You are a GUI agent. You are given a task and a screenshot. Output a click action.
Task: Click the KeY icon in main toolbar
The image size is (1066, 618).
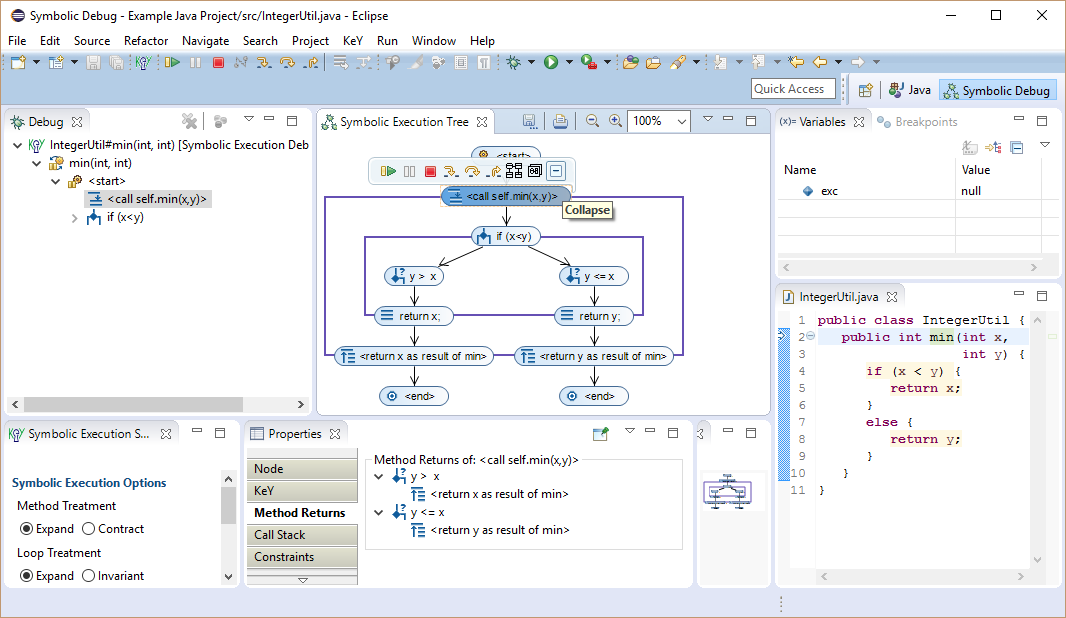(x=143, y=63)
